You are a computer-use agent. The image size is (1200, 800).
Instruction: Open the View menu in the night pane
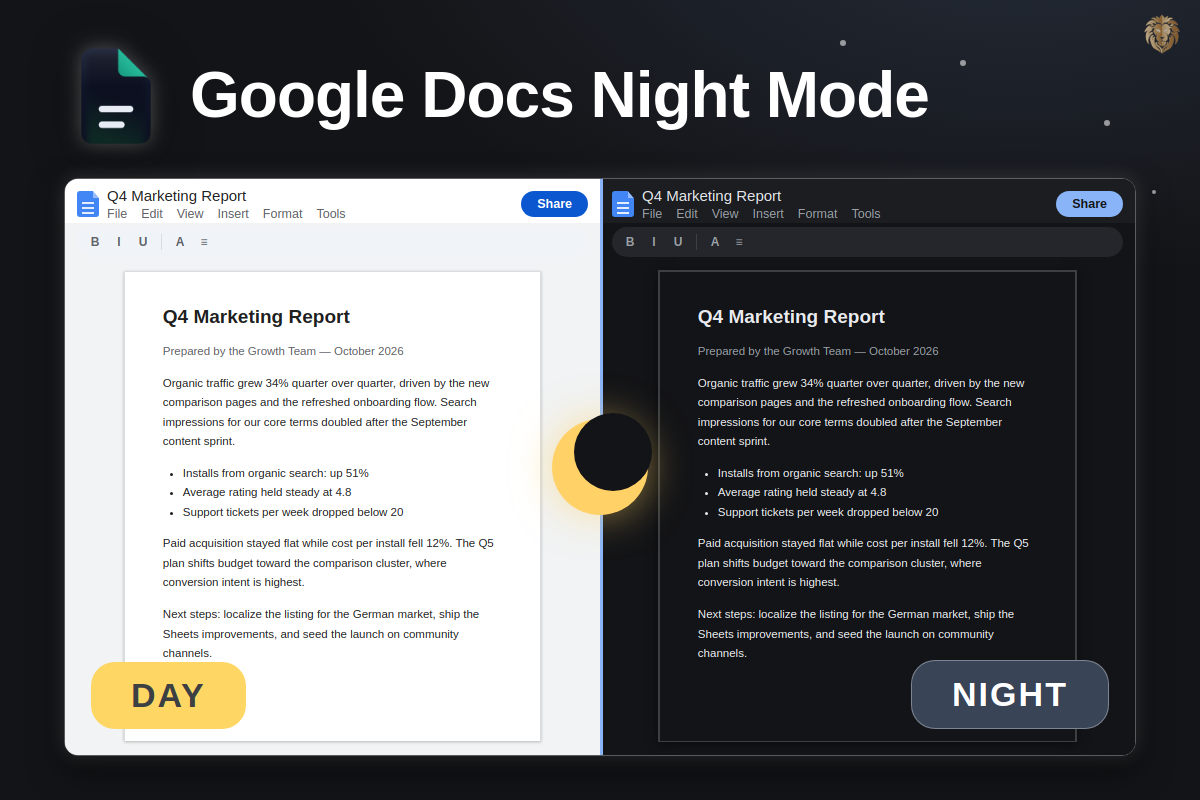coord(725,214)
